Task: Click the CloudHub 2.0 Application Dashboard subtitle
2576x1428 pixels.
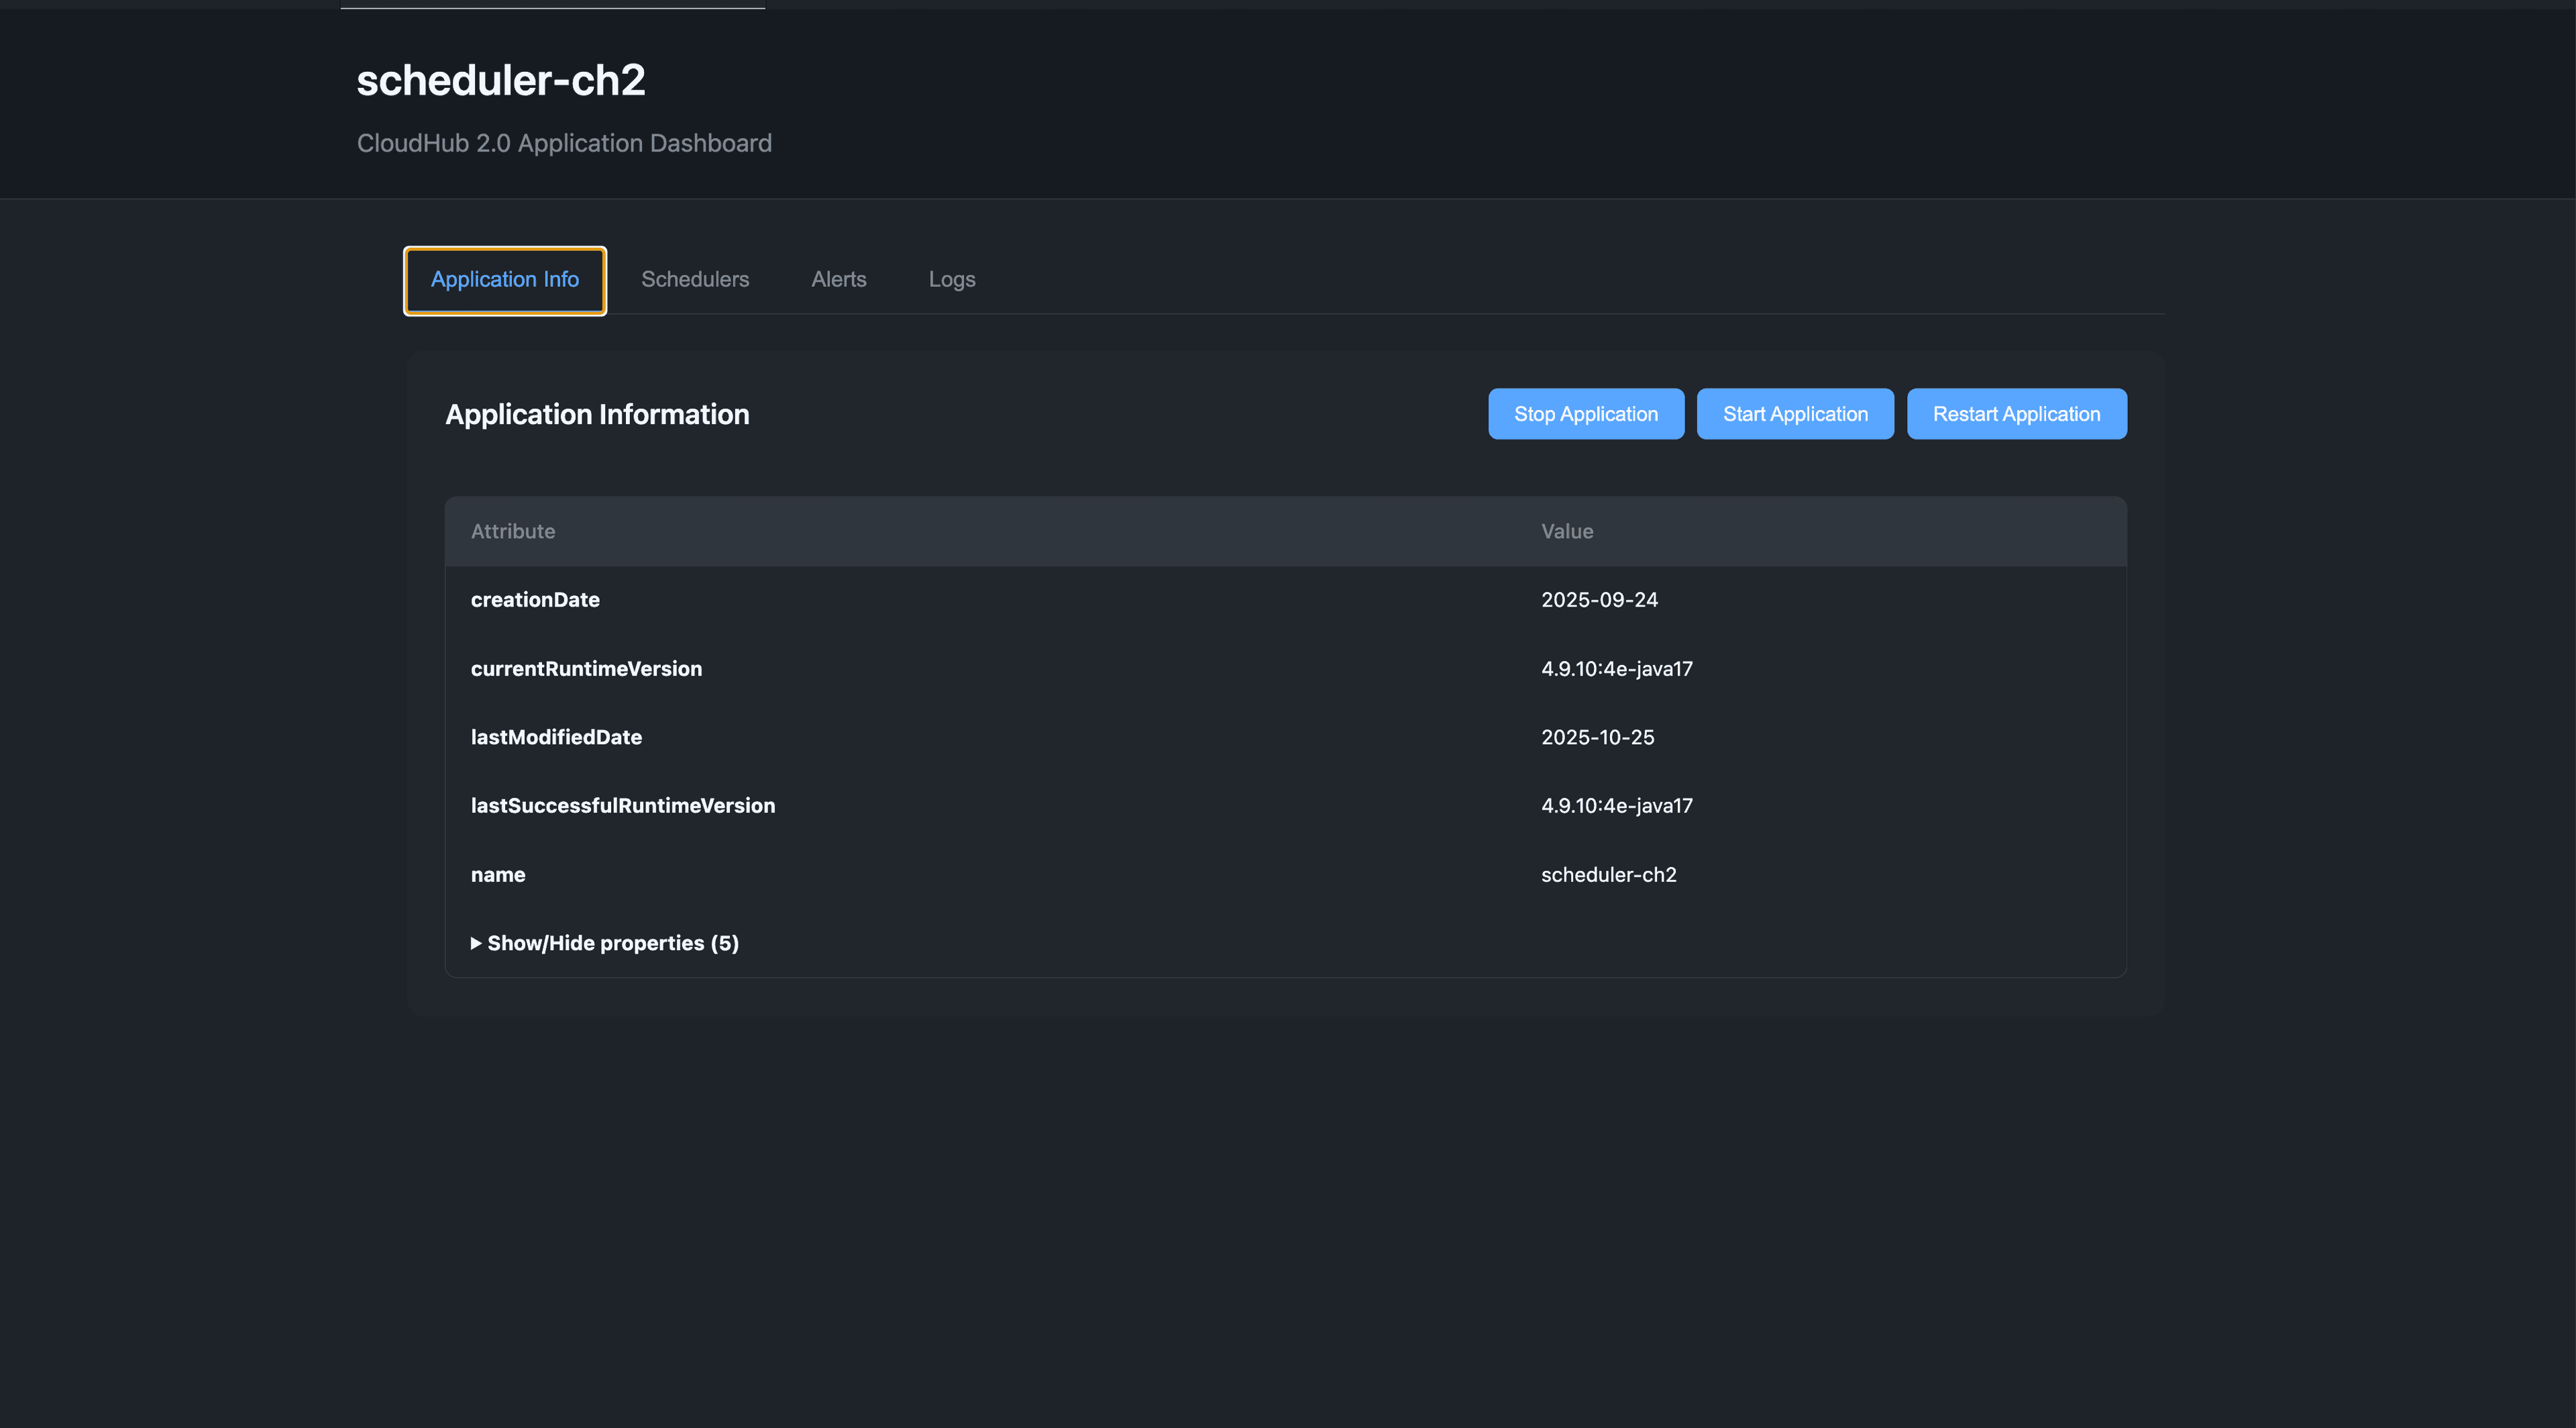Action: pyautogui.click(x=564, y=143)
